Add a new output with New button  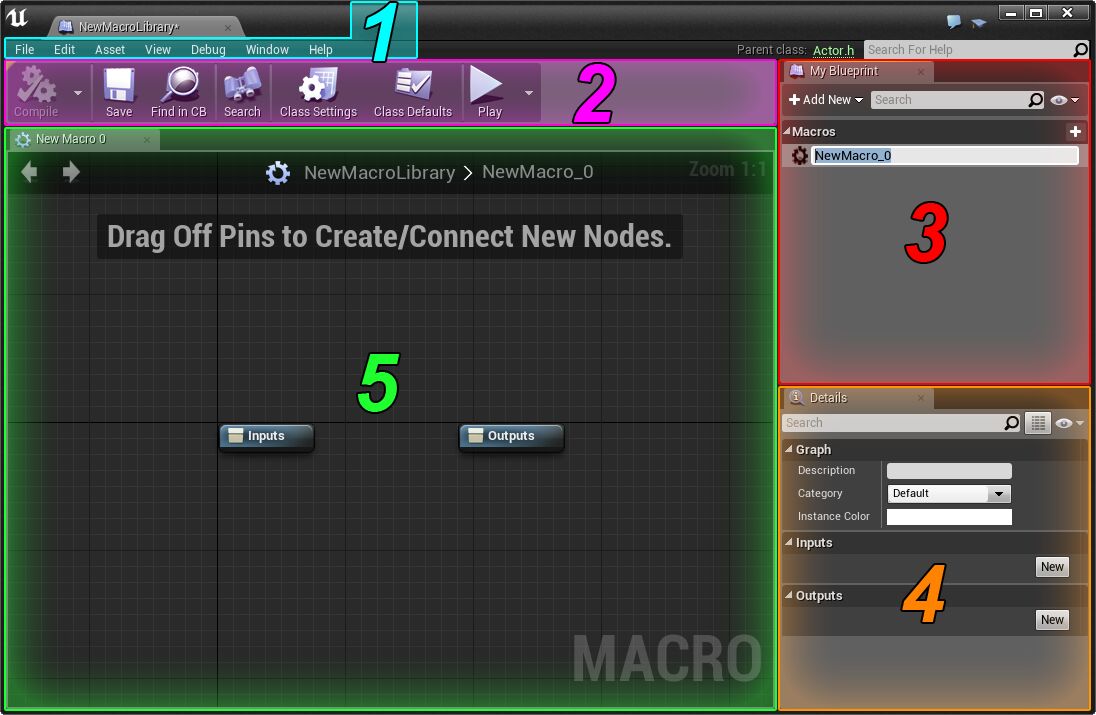tap(1052, 620)
